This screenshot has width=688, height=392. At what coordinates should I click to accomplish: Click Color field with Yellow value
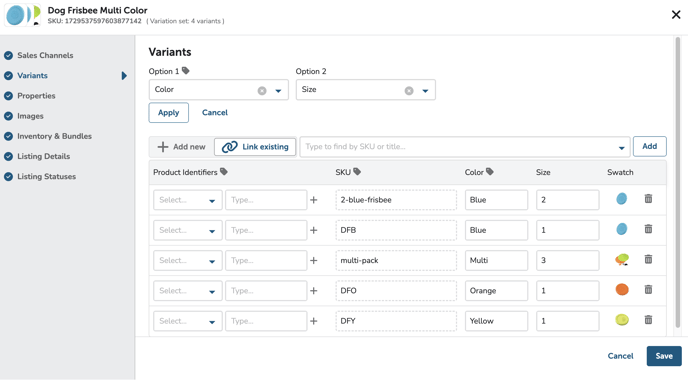tap(496, 321)
